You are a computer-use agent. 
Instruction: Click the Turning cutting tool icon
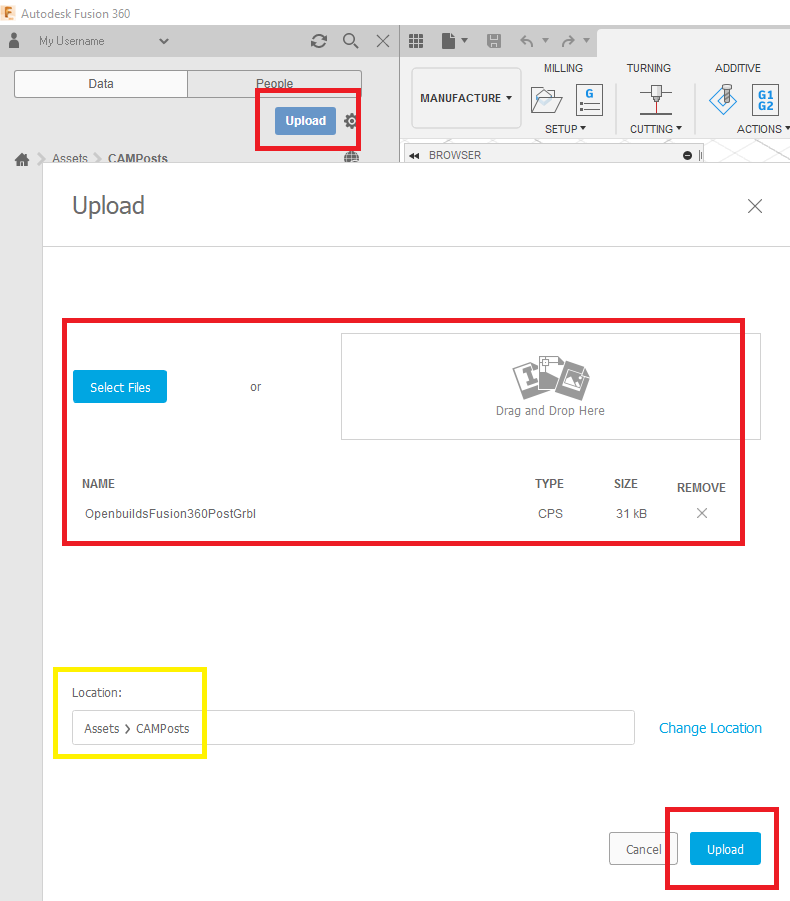coord(656,100)
